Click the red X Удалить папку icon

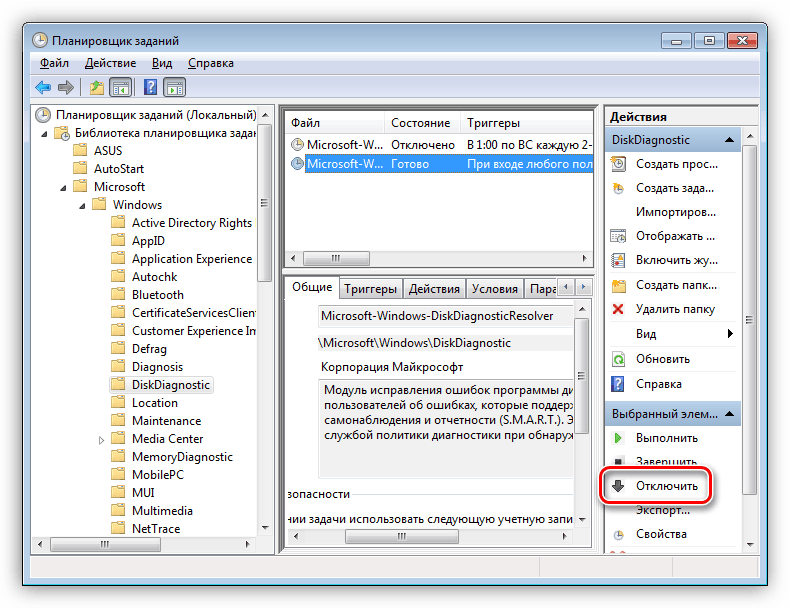[x=618, y=309]
